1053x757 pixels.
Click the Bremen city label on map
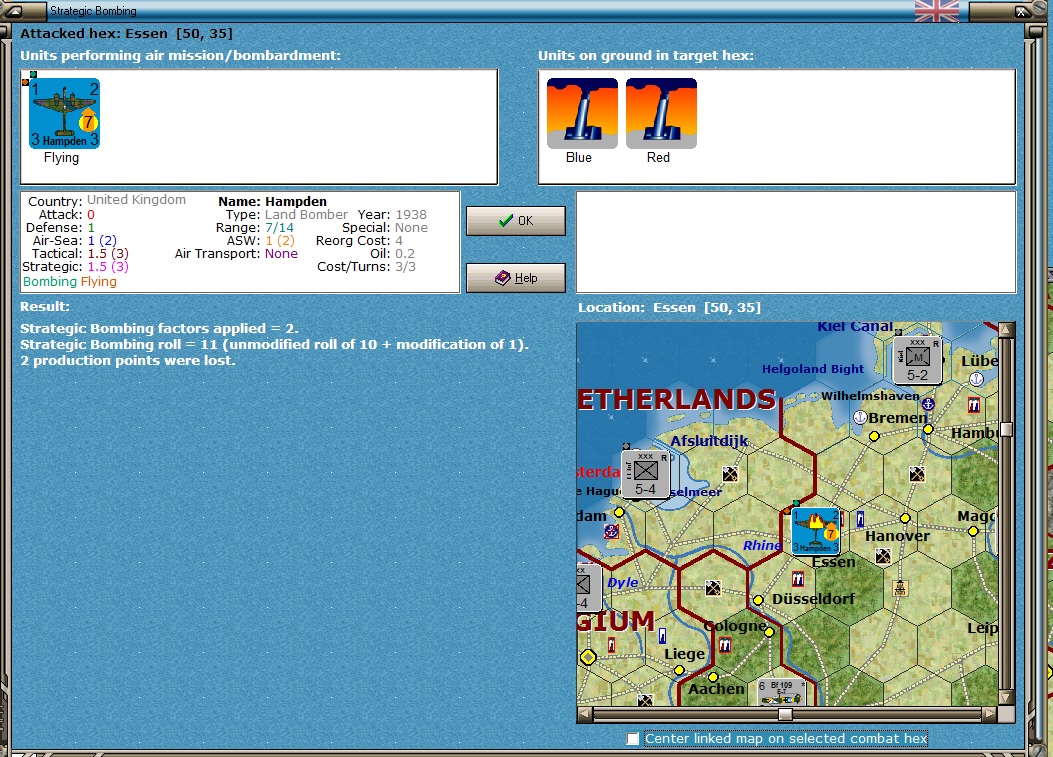click(898, 418)
